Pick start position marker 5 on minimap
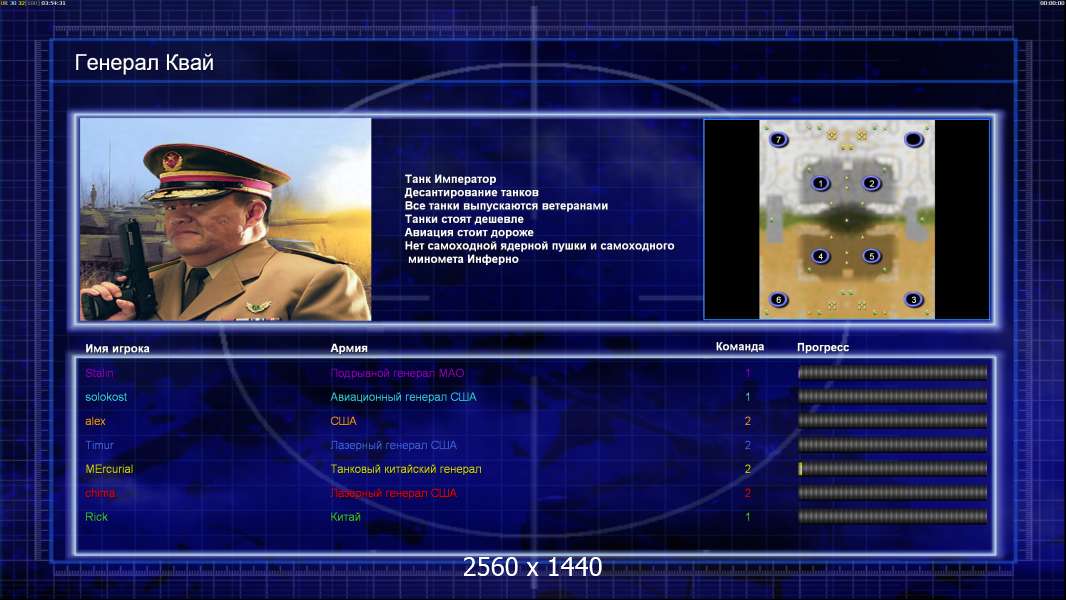Image resolution: width=1066 pixels, height=600 pixels. tap(872, 257)
